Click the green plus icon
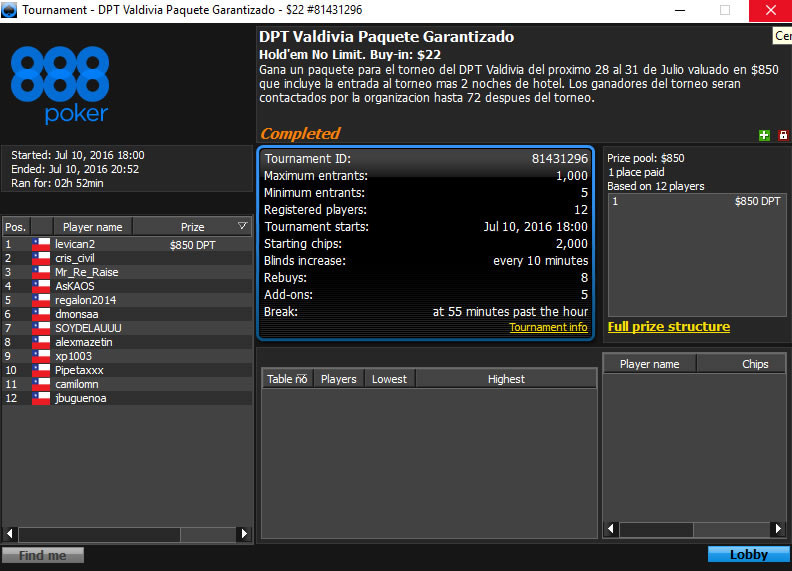Image resolution: width=792 pixels, height=571 pixels. pyautogui.click(x=765, y=135)
